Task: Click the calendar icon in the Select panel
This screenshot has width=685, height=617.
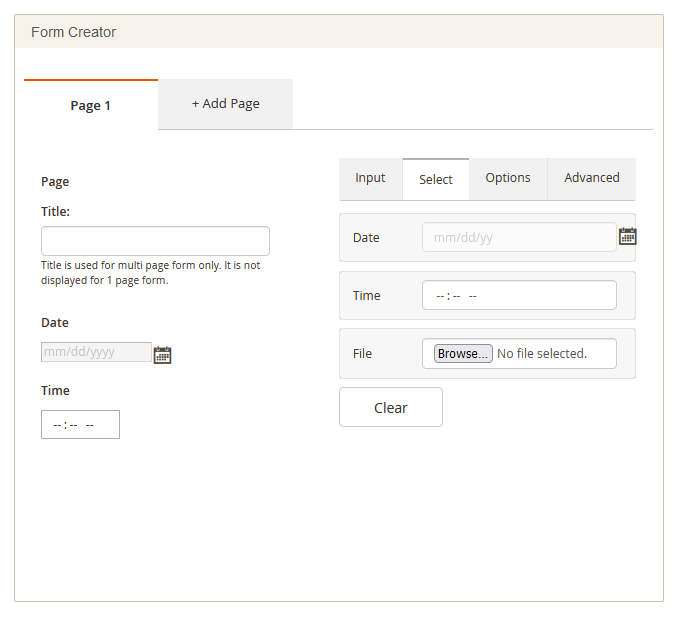Action: (627, 237)
